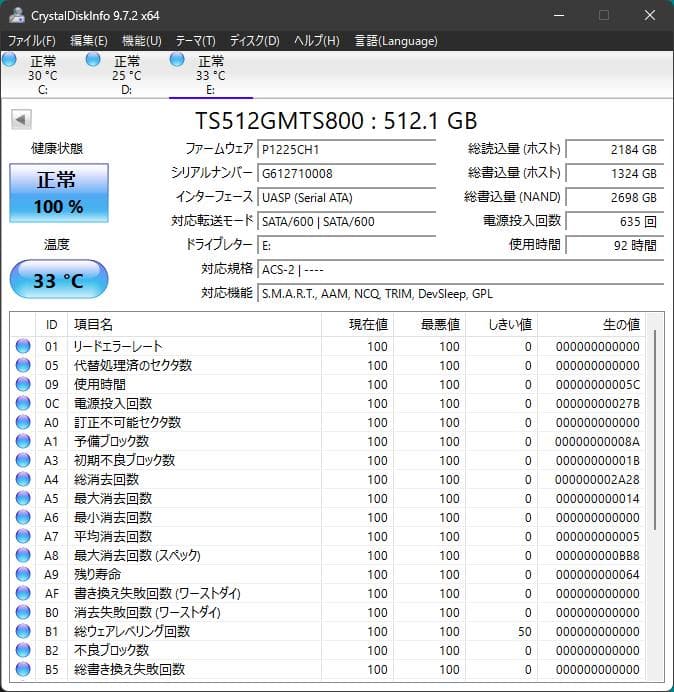Open the ヘルプ(H) menu

click(x=317, y=41)
